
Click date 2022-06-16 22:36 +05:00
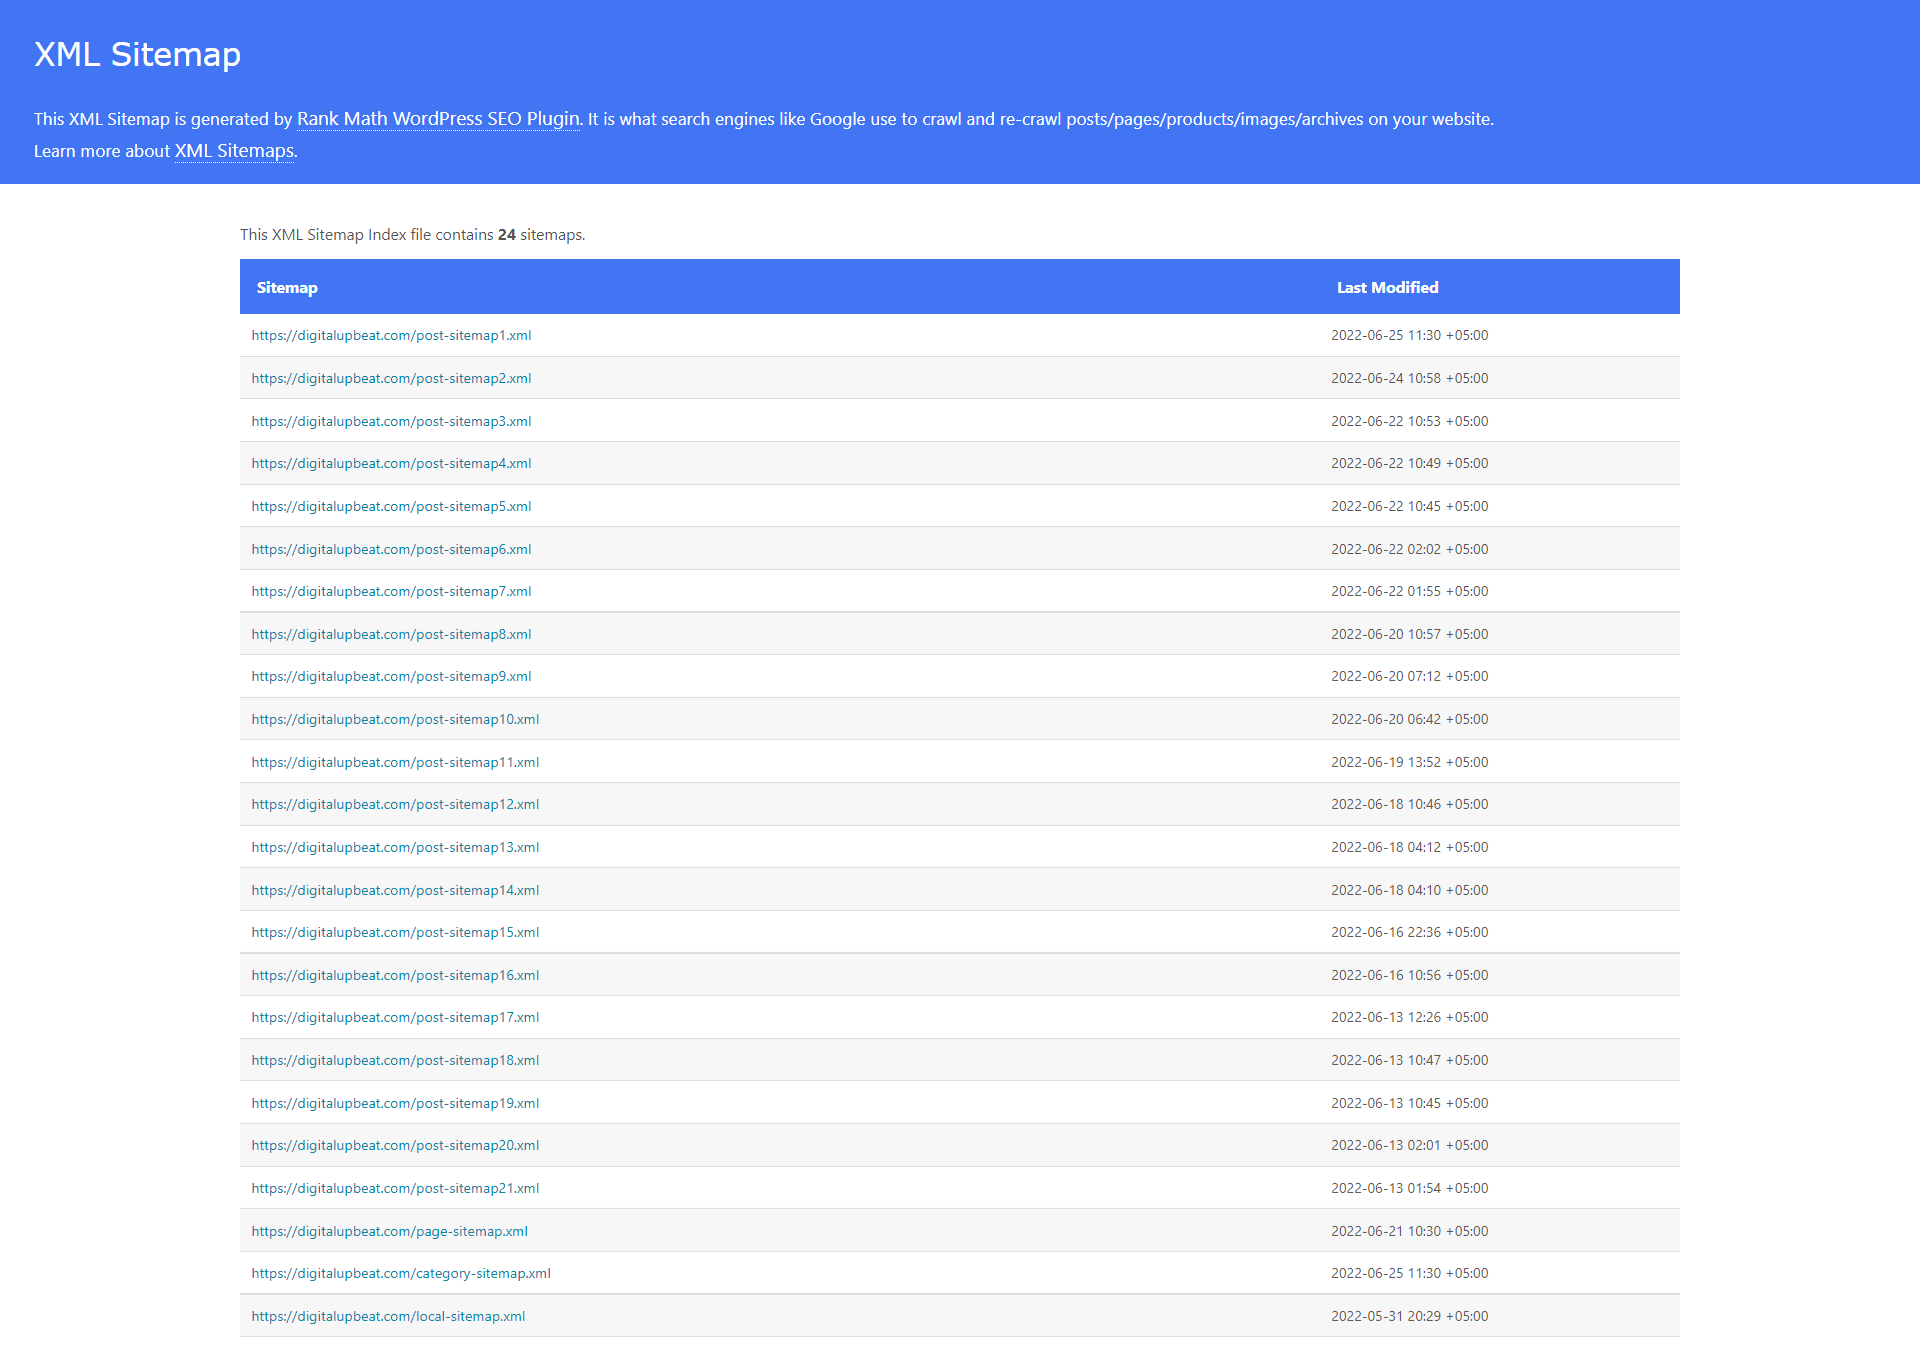pyautogui.click(x=1409, y=932)
